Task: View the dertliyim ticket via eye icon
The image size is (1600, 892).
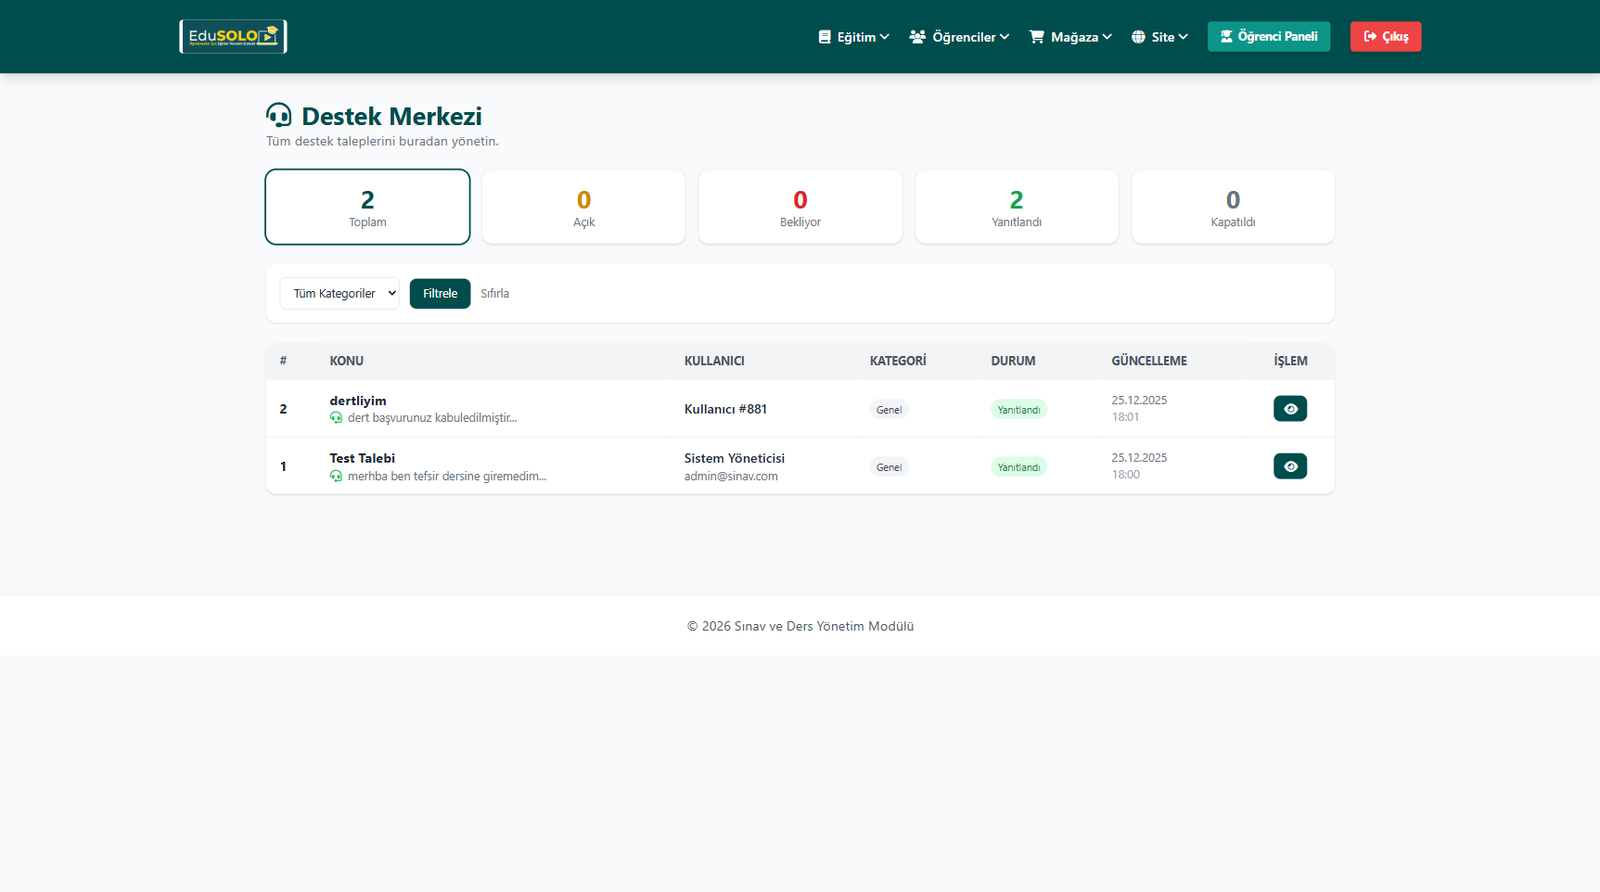Action: tap(1289, 409)
